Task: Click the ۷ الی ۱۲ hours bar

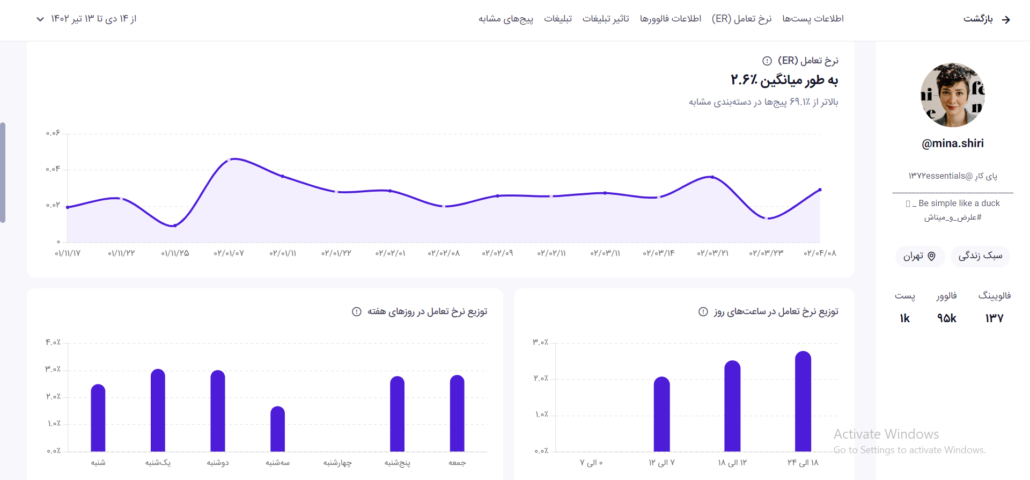Action: [662, 414]
